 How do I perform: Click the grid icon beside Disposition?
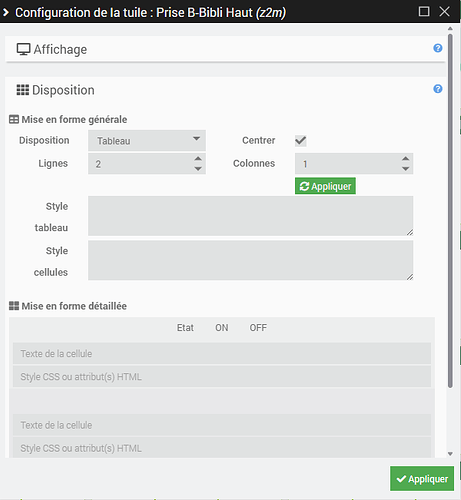tap(23, 90)
